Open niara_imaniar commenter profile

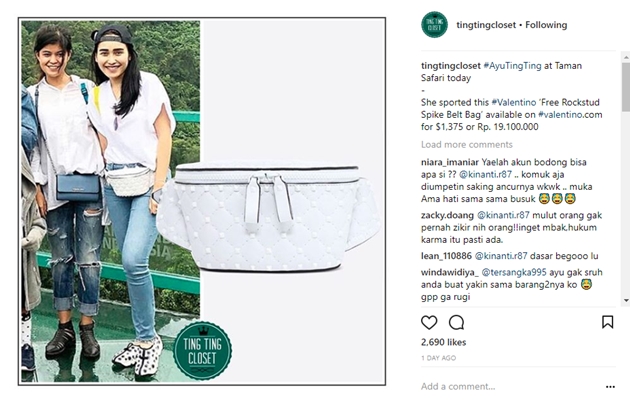click(450, 162)
